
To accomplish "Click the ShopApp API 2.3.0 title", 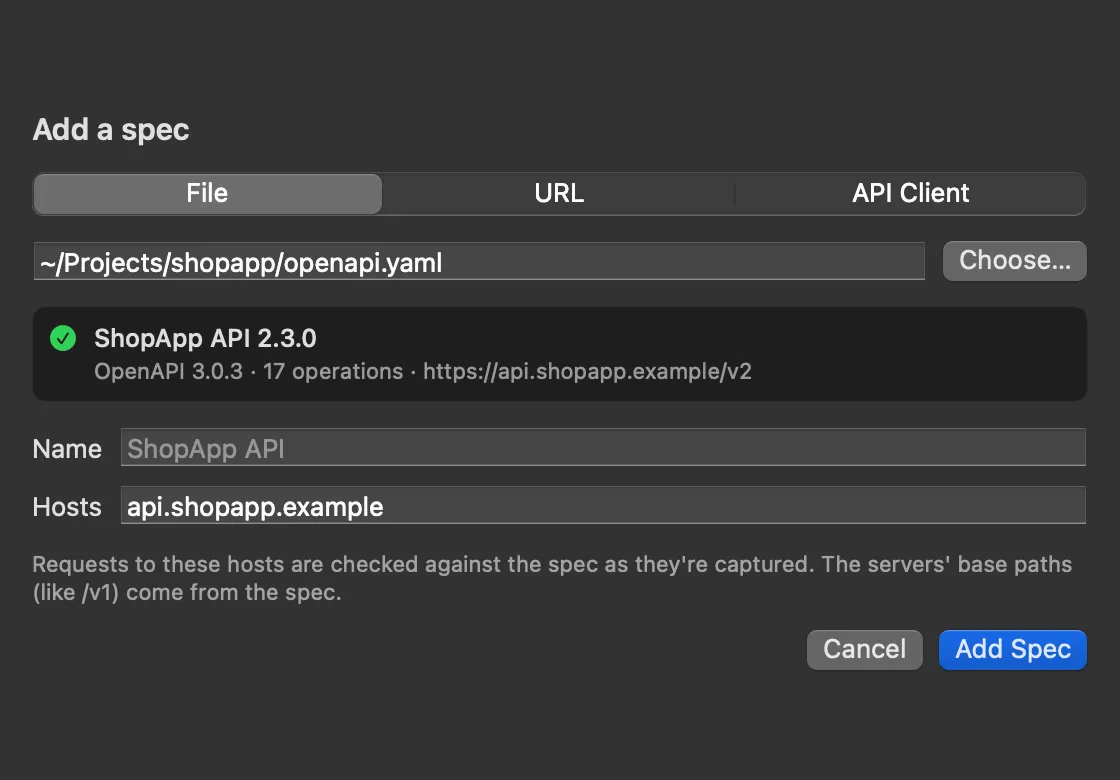I will [205, 338].
